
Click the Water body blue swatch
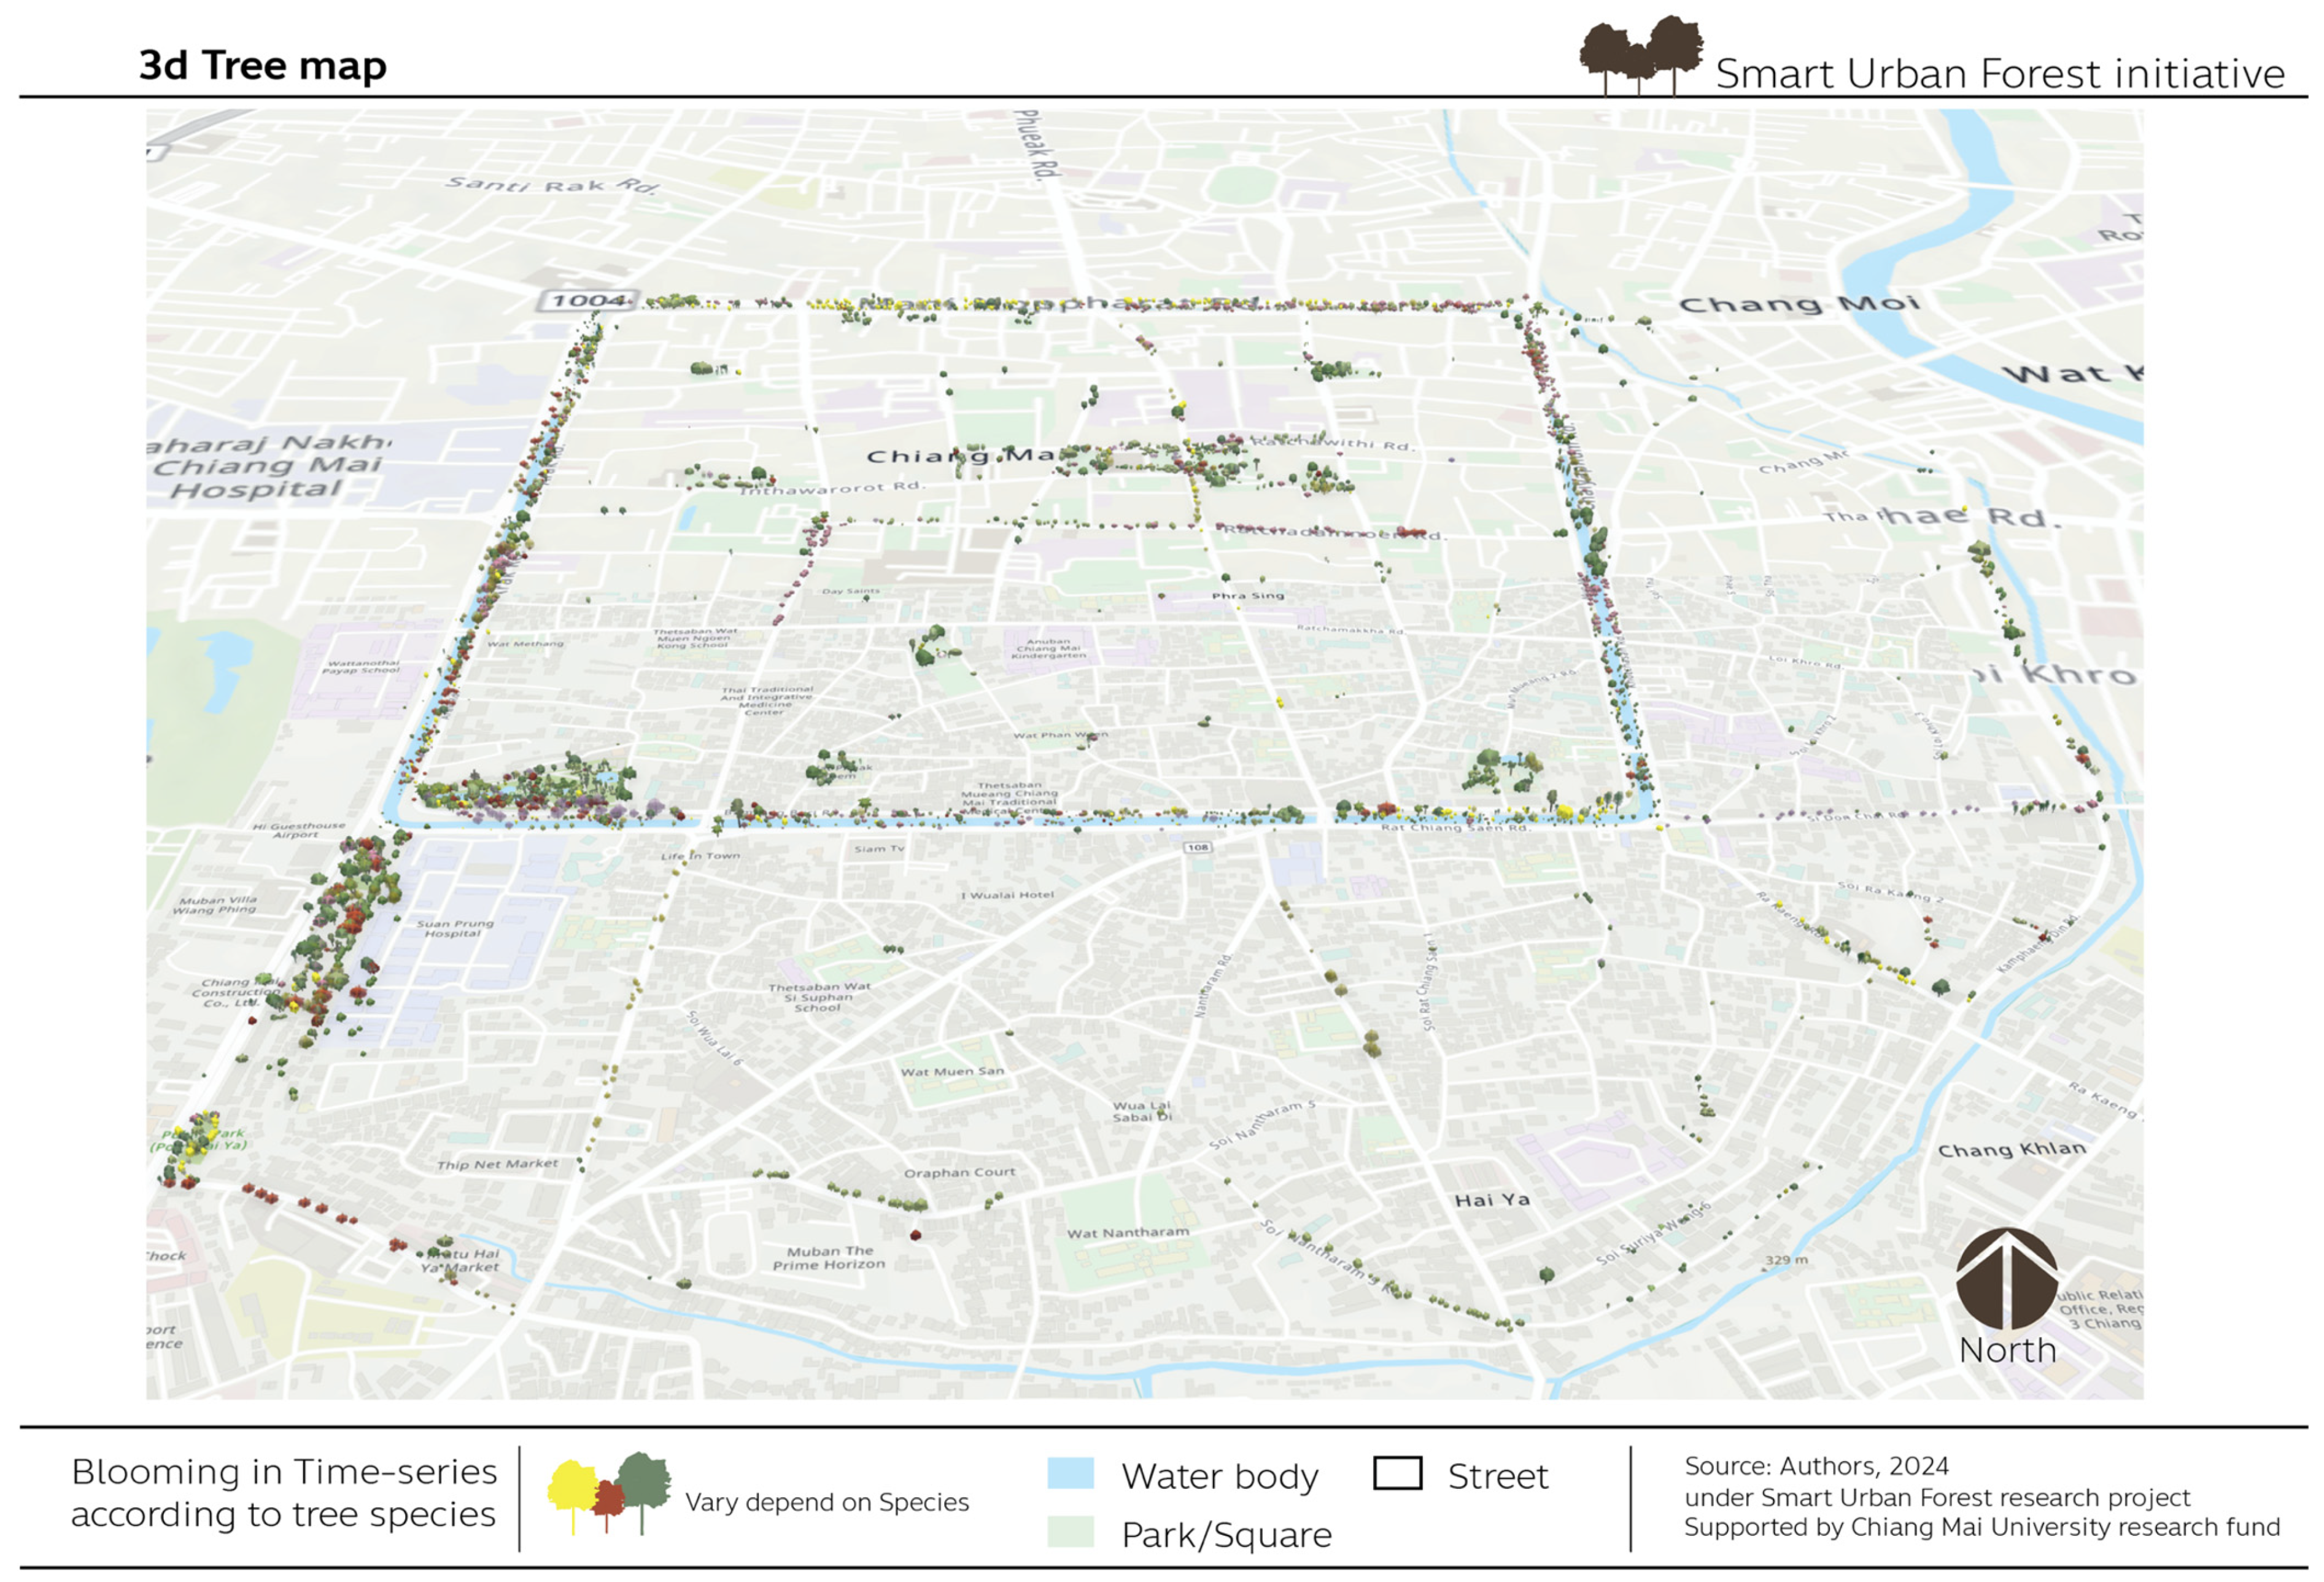point(1070,1473)
